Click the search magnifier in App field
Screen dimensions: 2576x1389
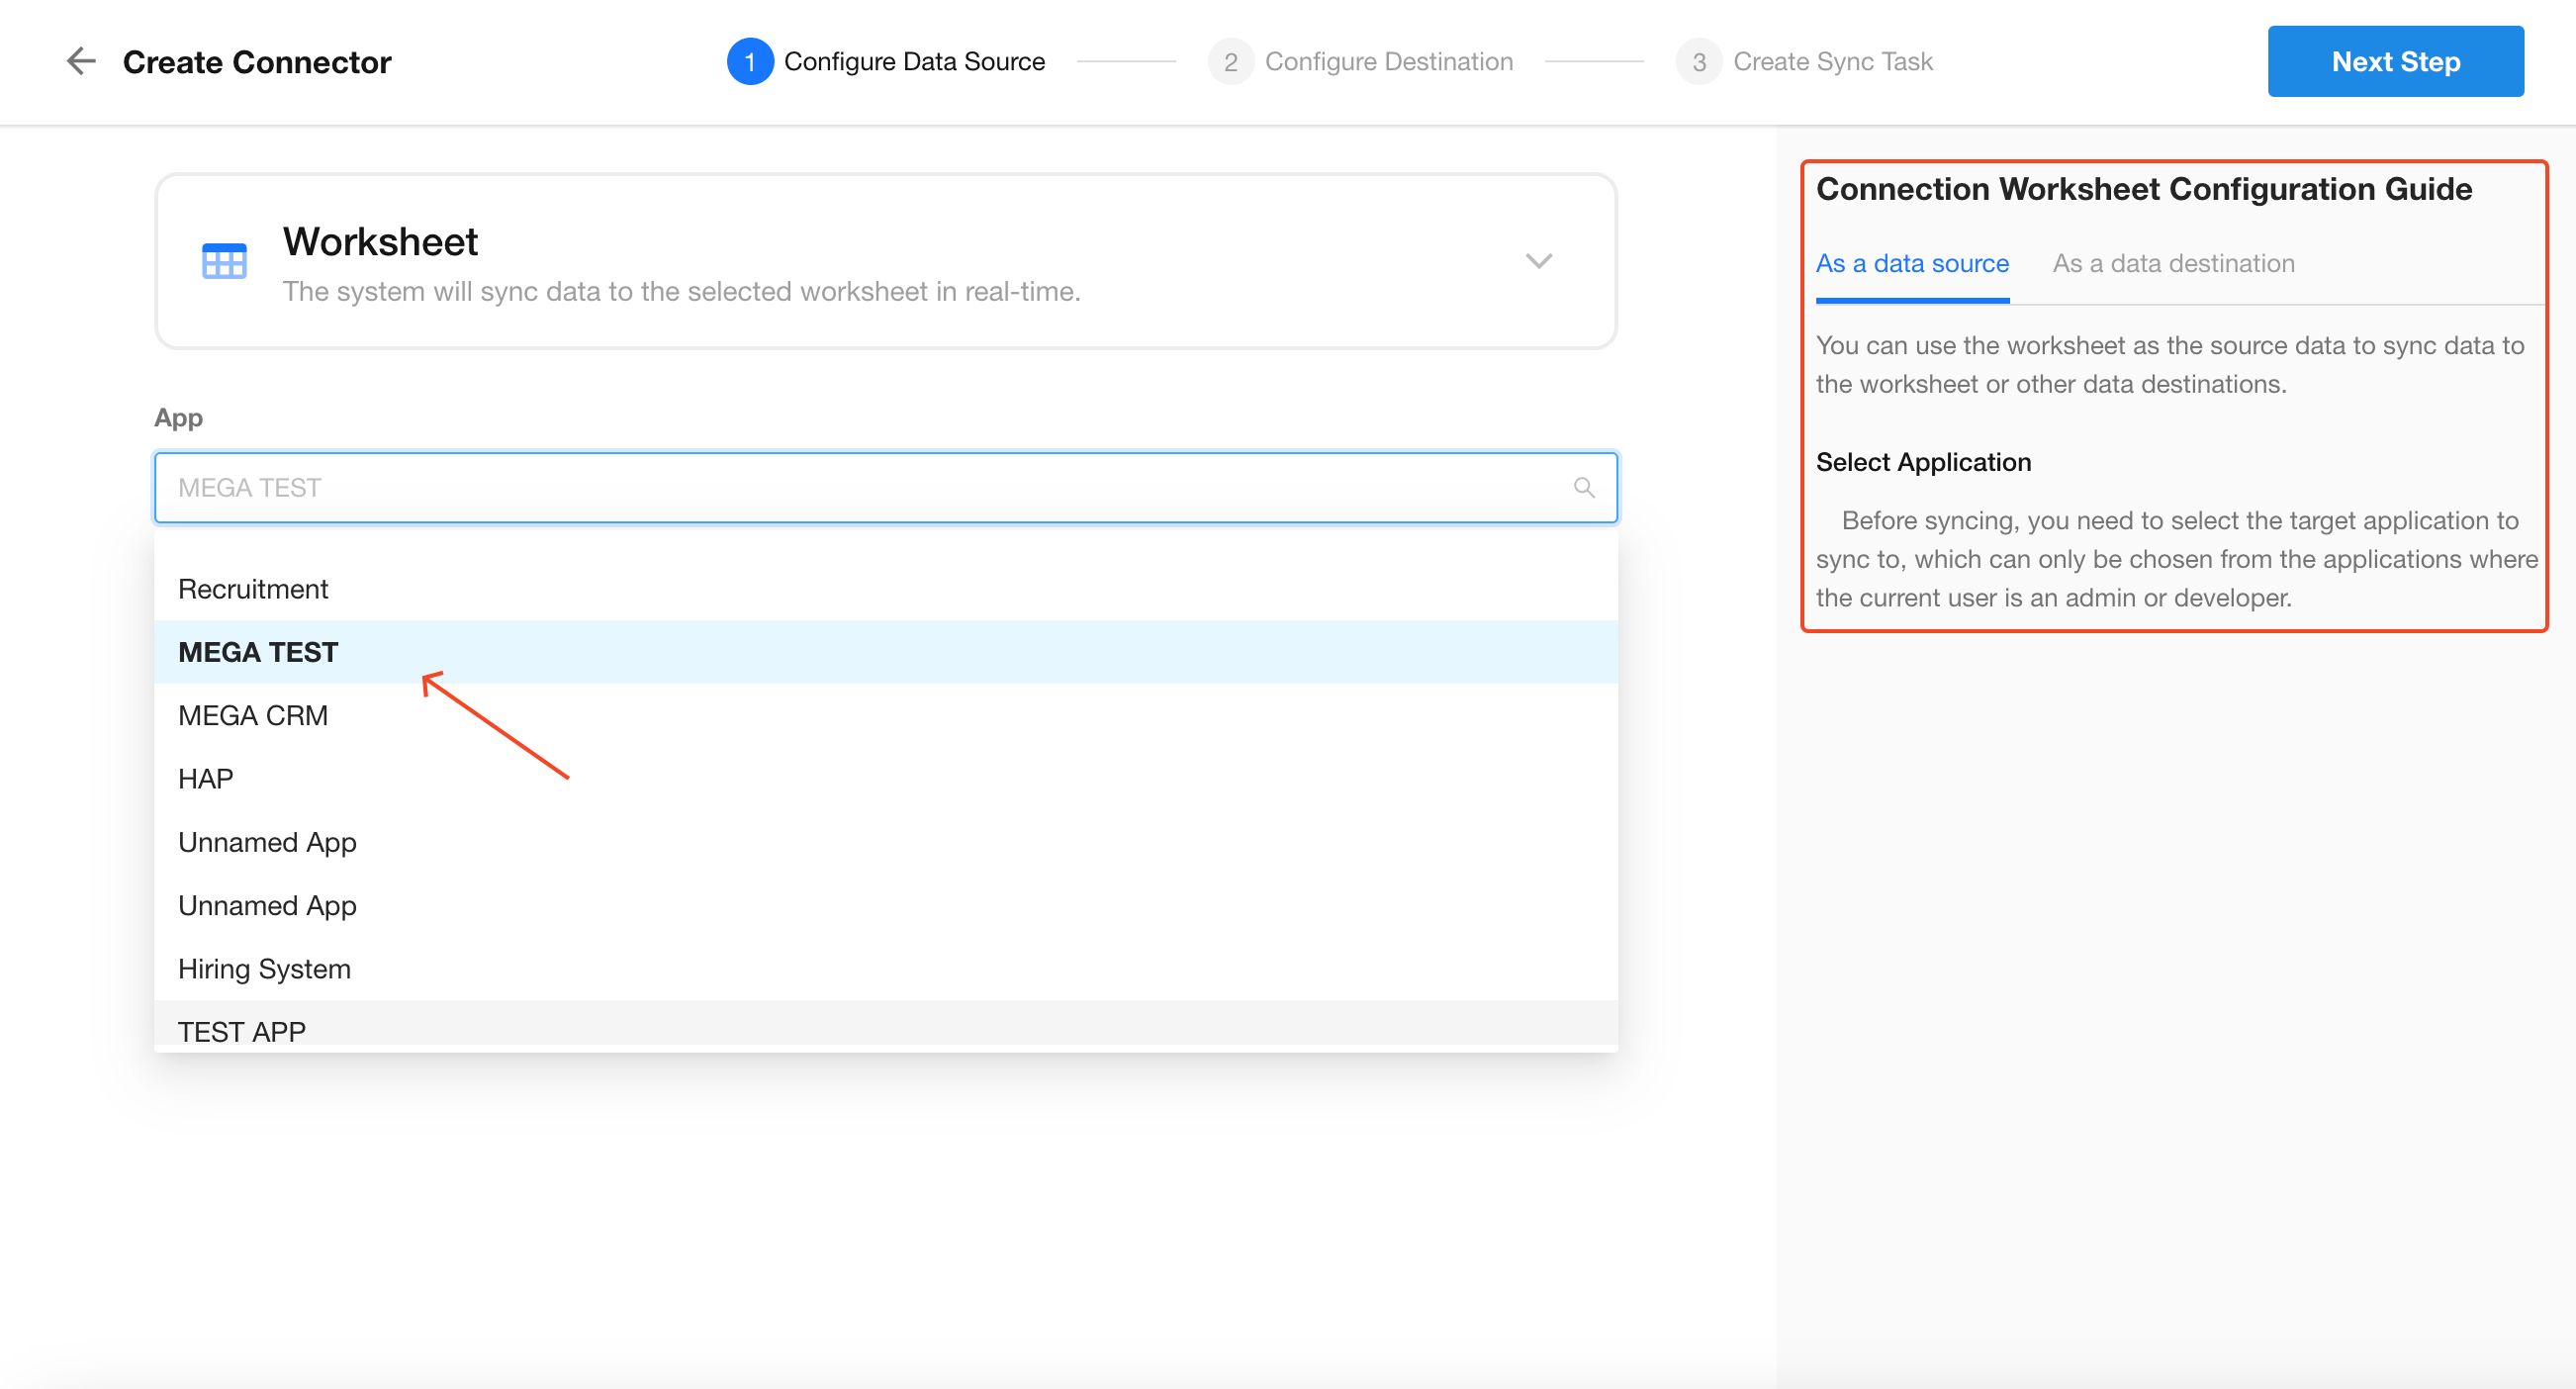click(1583, 487)
